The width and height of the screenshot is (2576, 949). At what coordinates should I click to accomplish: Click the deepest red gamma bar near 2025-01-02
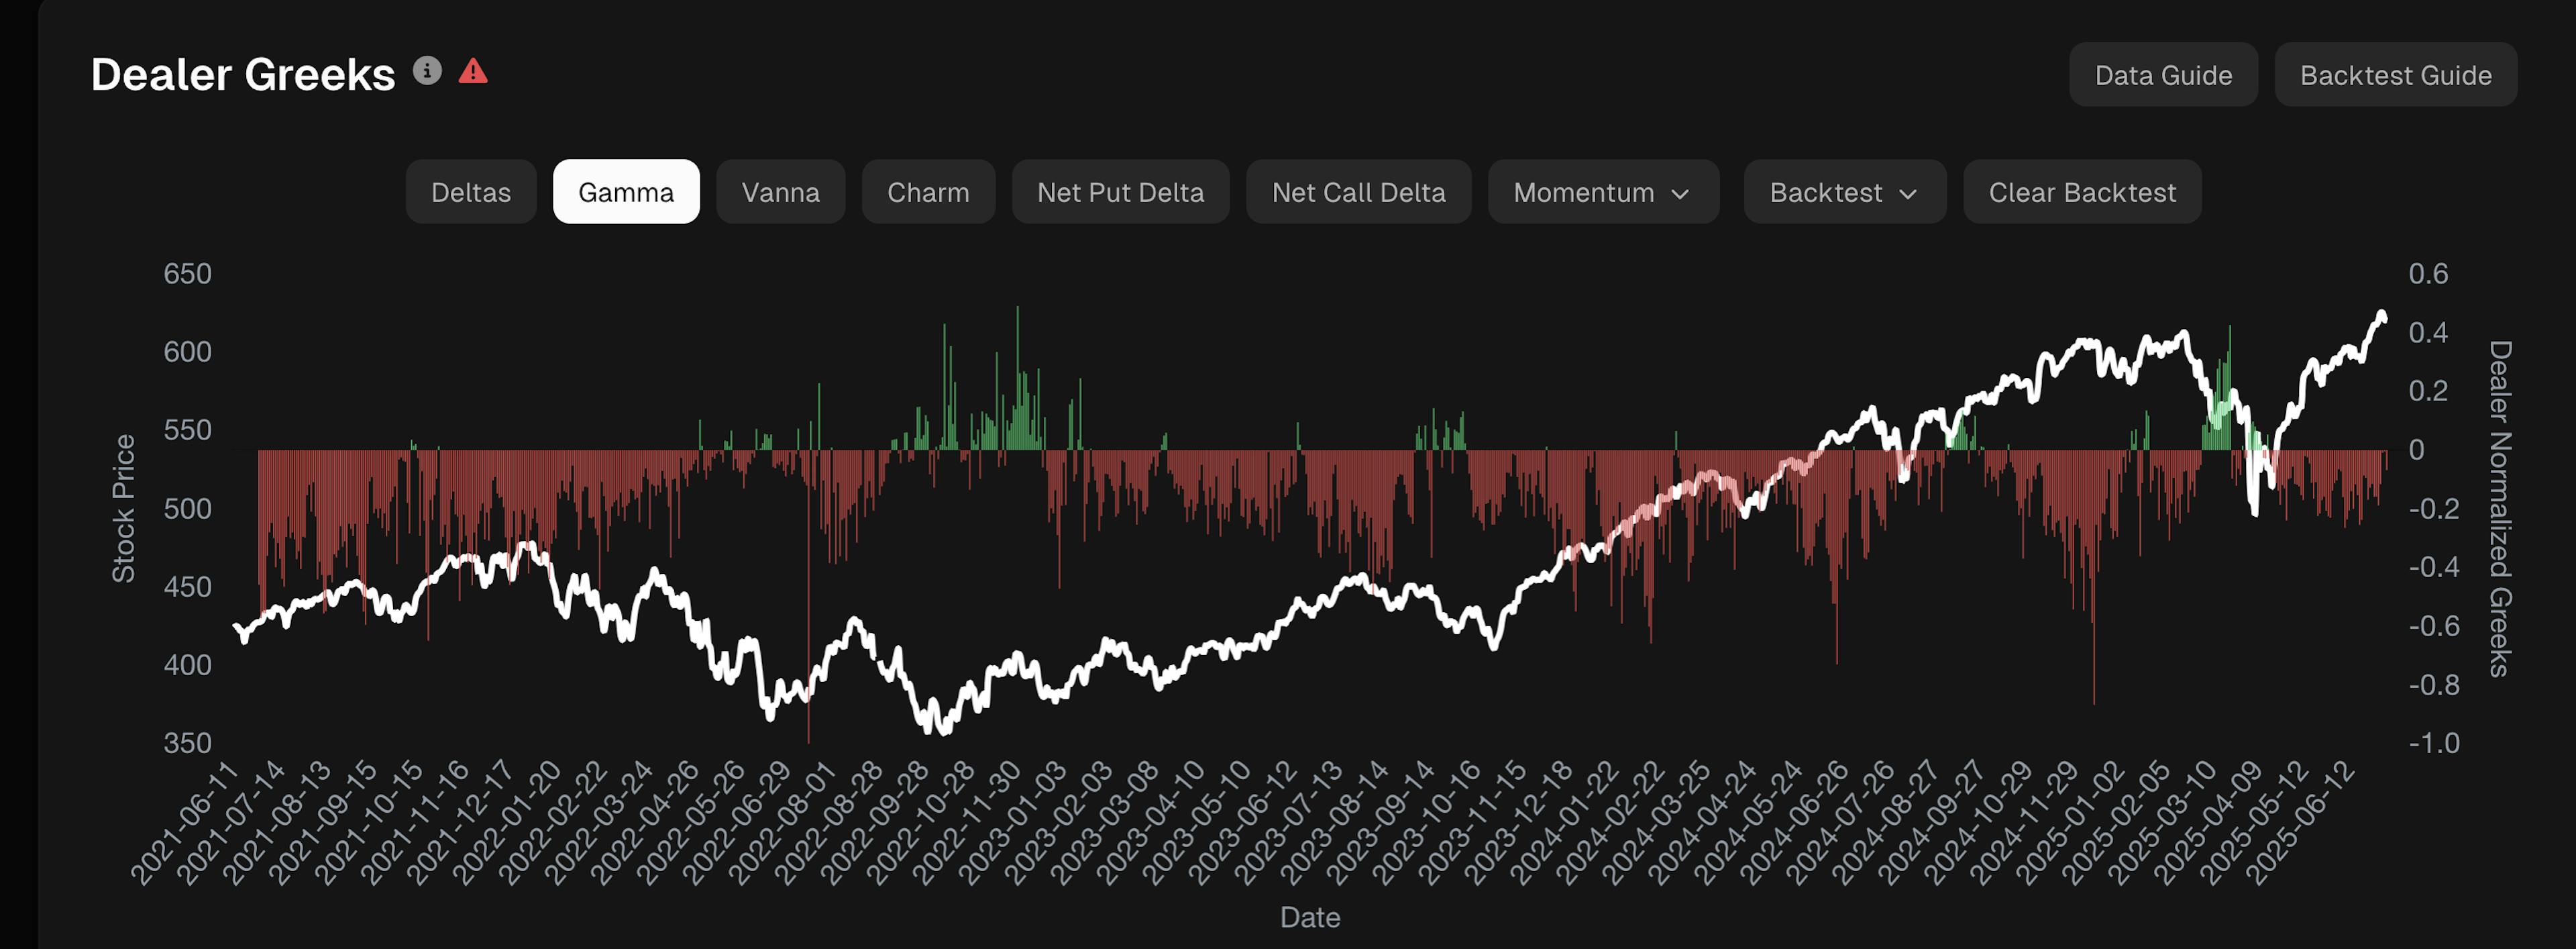coord(2094,577)
